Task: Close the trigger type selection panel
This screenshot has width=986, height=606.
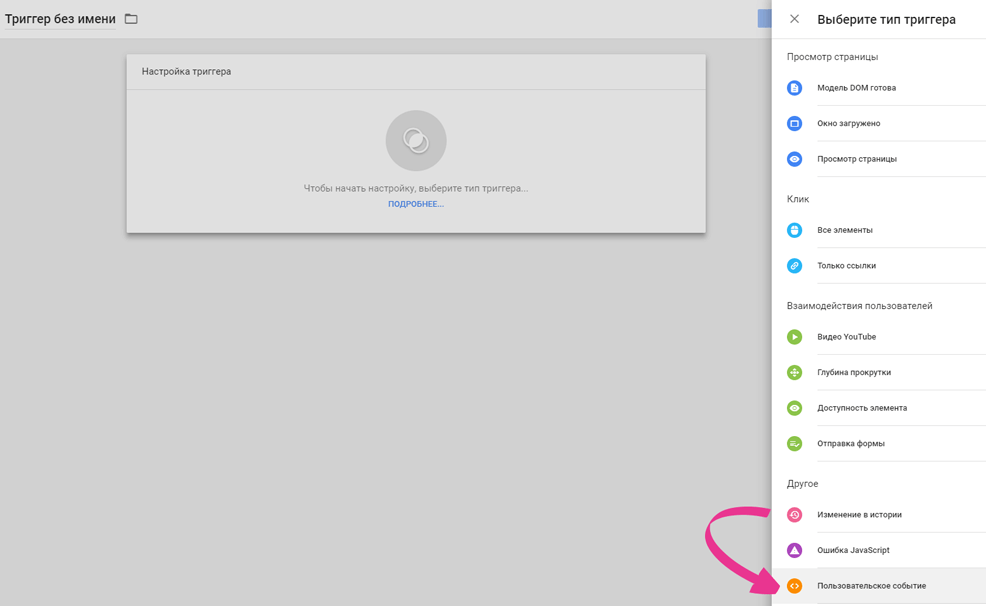Action: click(794, 19)
